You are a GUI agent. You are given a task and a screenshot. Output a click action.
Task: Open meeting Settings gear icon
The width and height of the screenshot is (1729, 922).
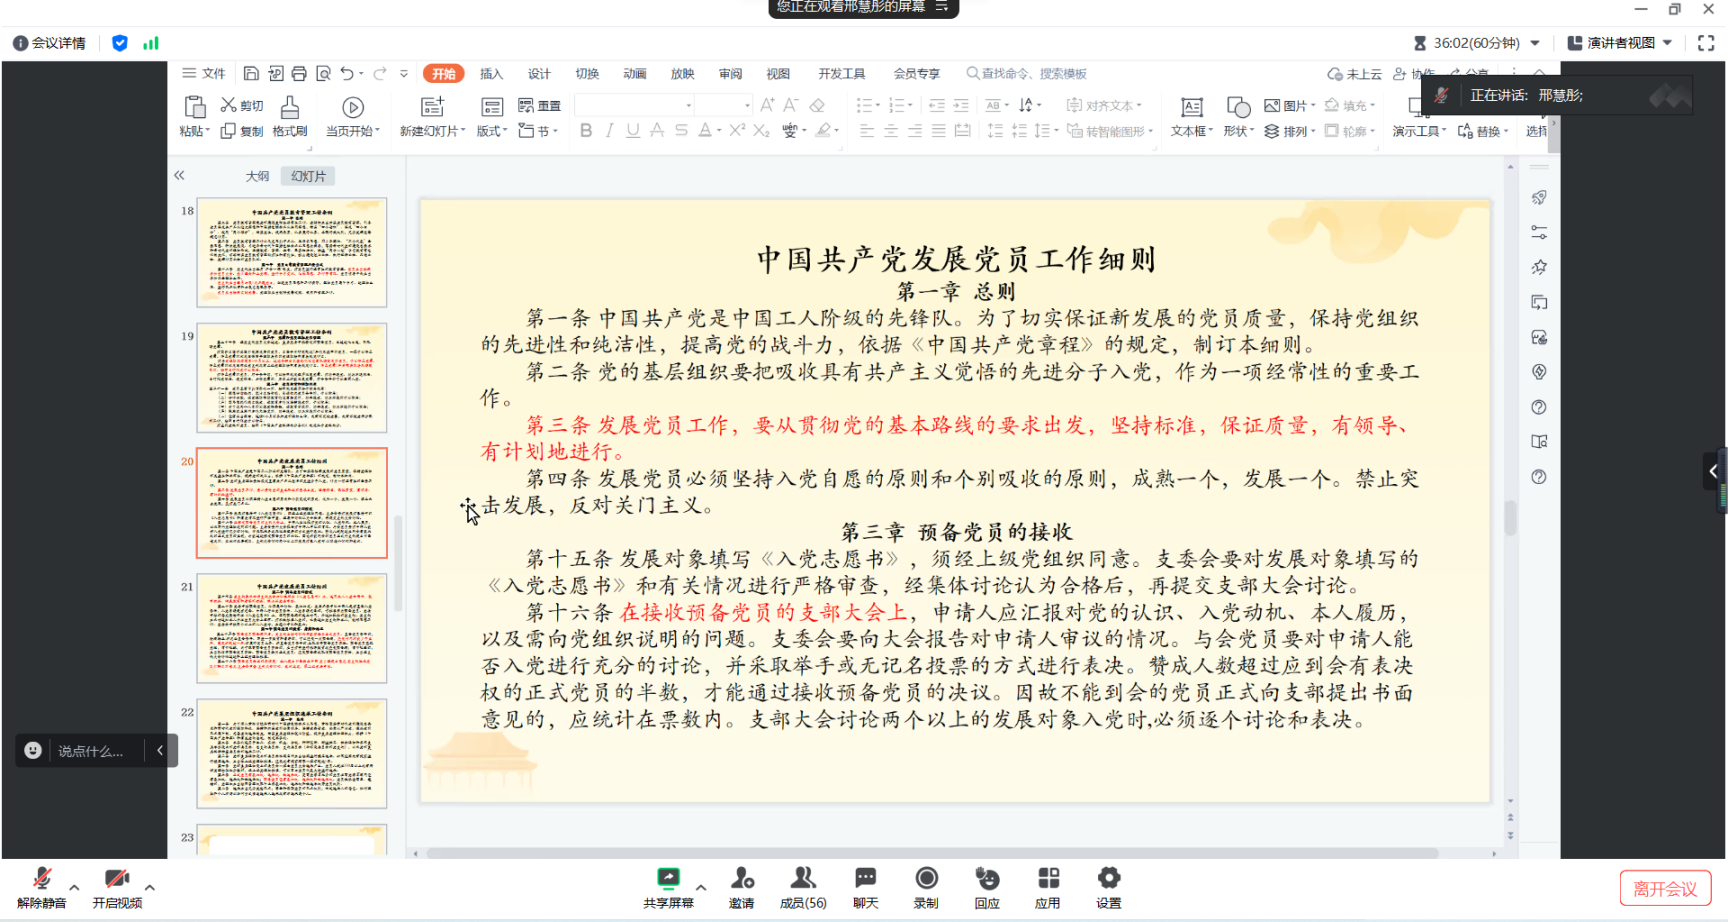pos(1108,880)
